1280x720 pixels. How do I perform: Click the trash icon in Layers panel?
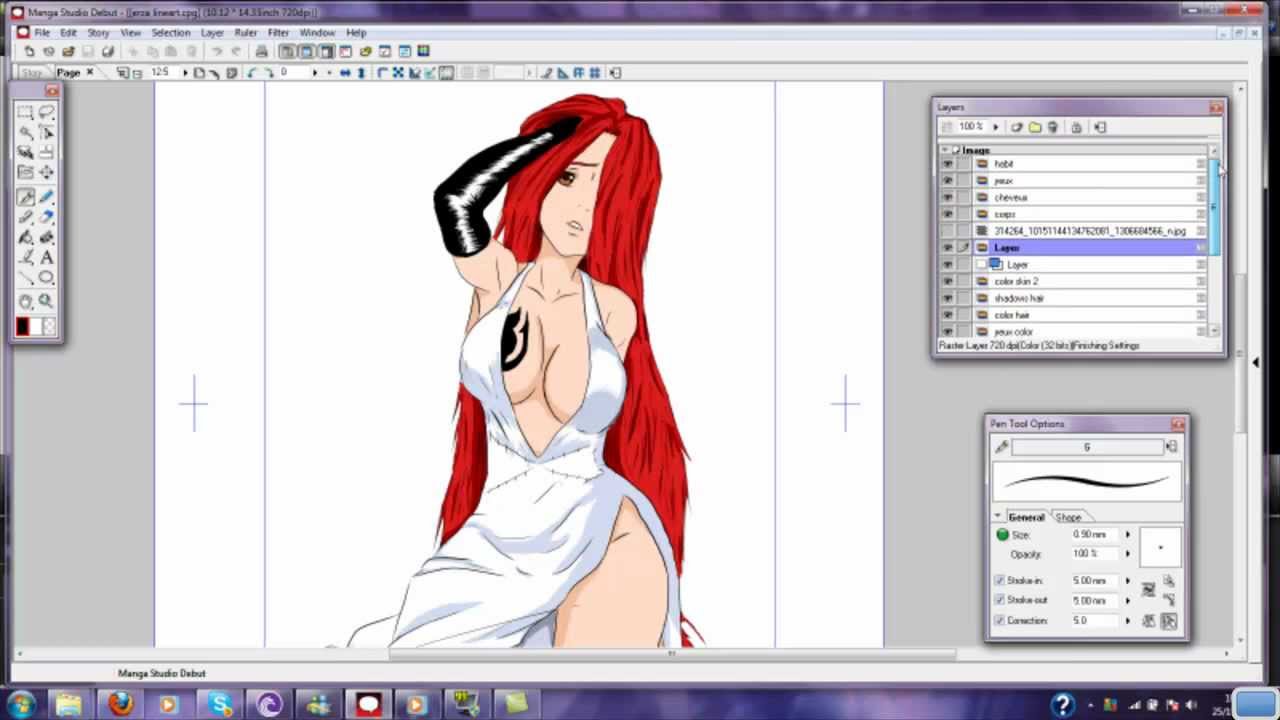coord(1053,127)
